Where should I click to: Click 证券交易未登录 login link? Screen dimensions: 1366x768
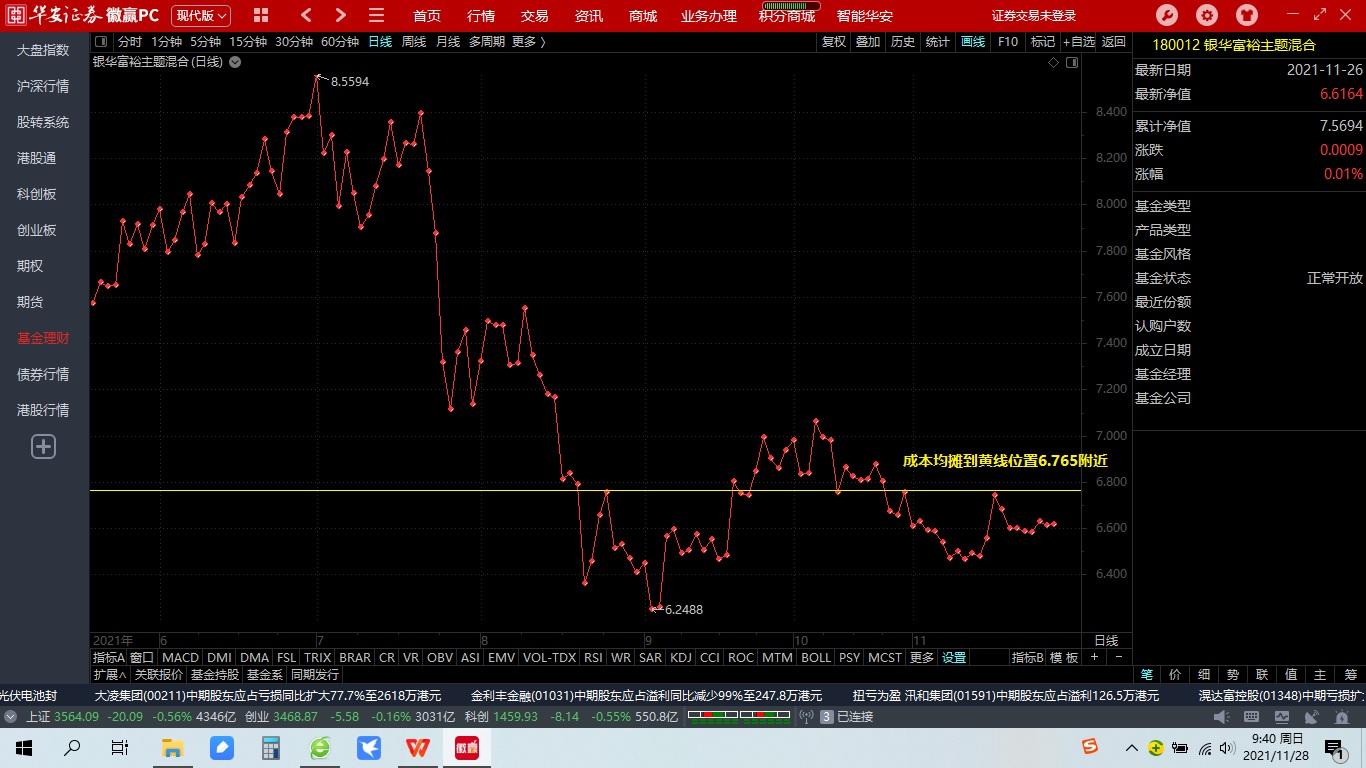coord(1034,16)
